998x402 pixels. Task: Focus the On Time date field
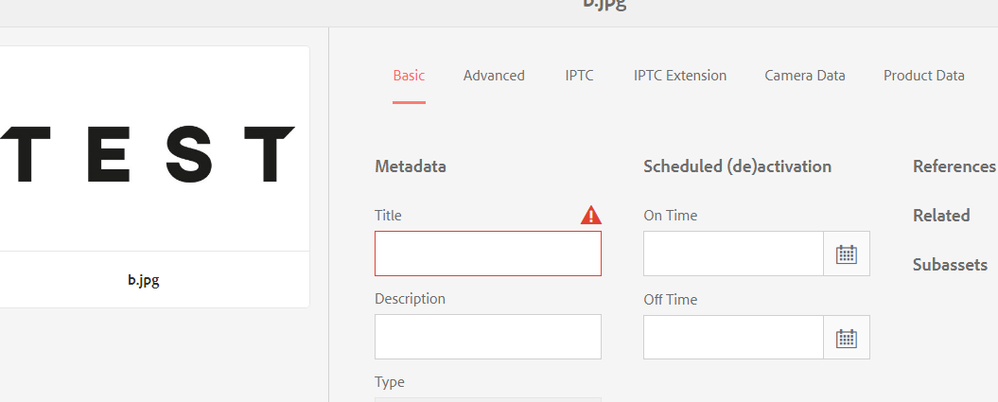[x=733, y=254]
